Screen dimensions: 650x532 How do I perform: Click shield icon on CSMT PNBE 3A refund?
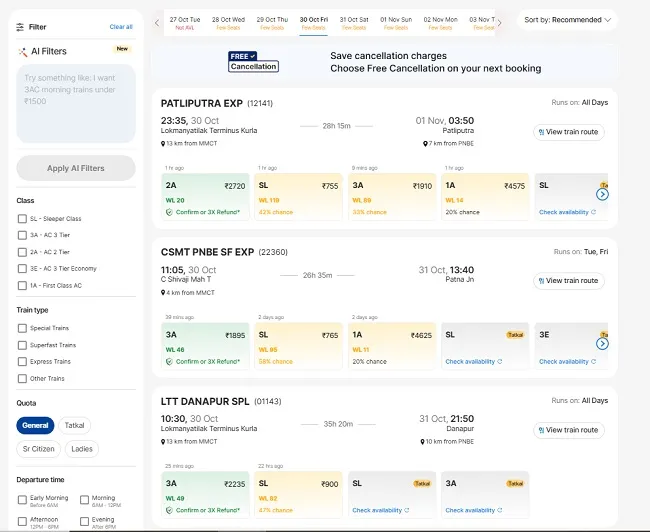[x=169, y=362]
